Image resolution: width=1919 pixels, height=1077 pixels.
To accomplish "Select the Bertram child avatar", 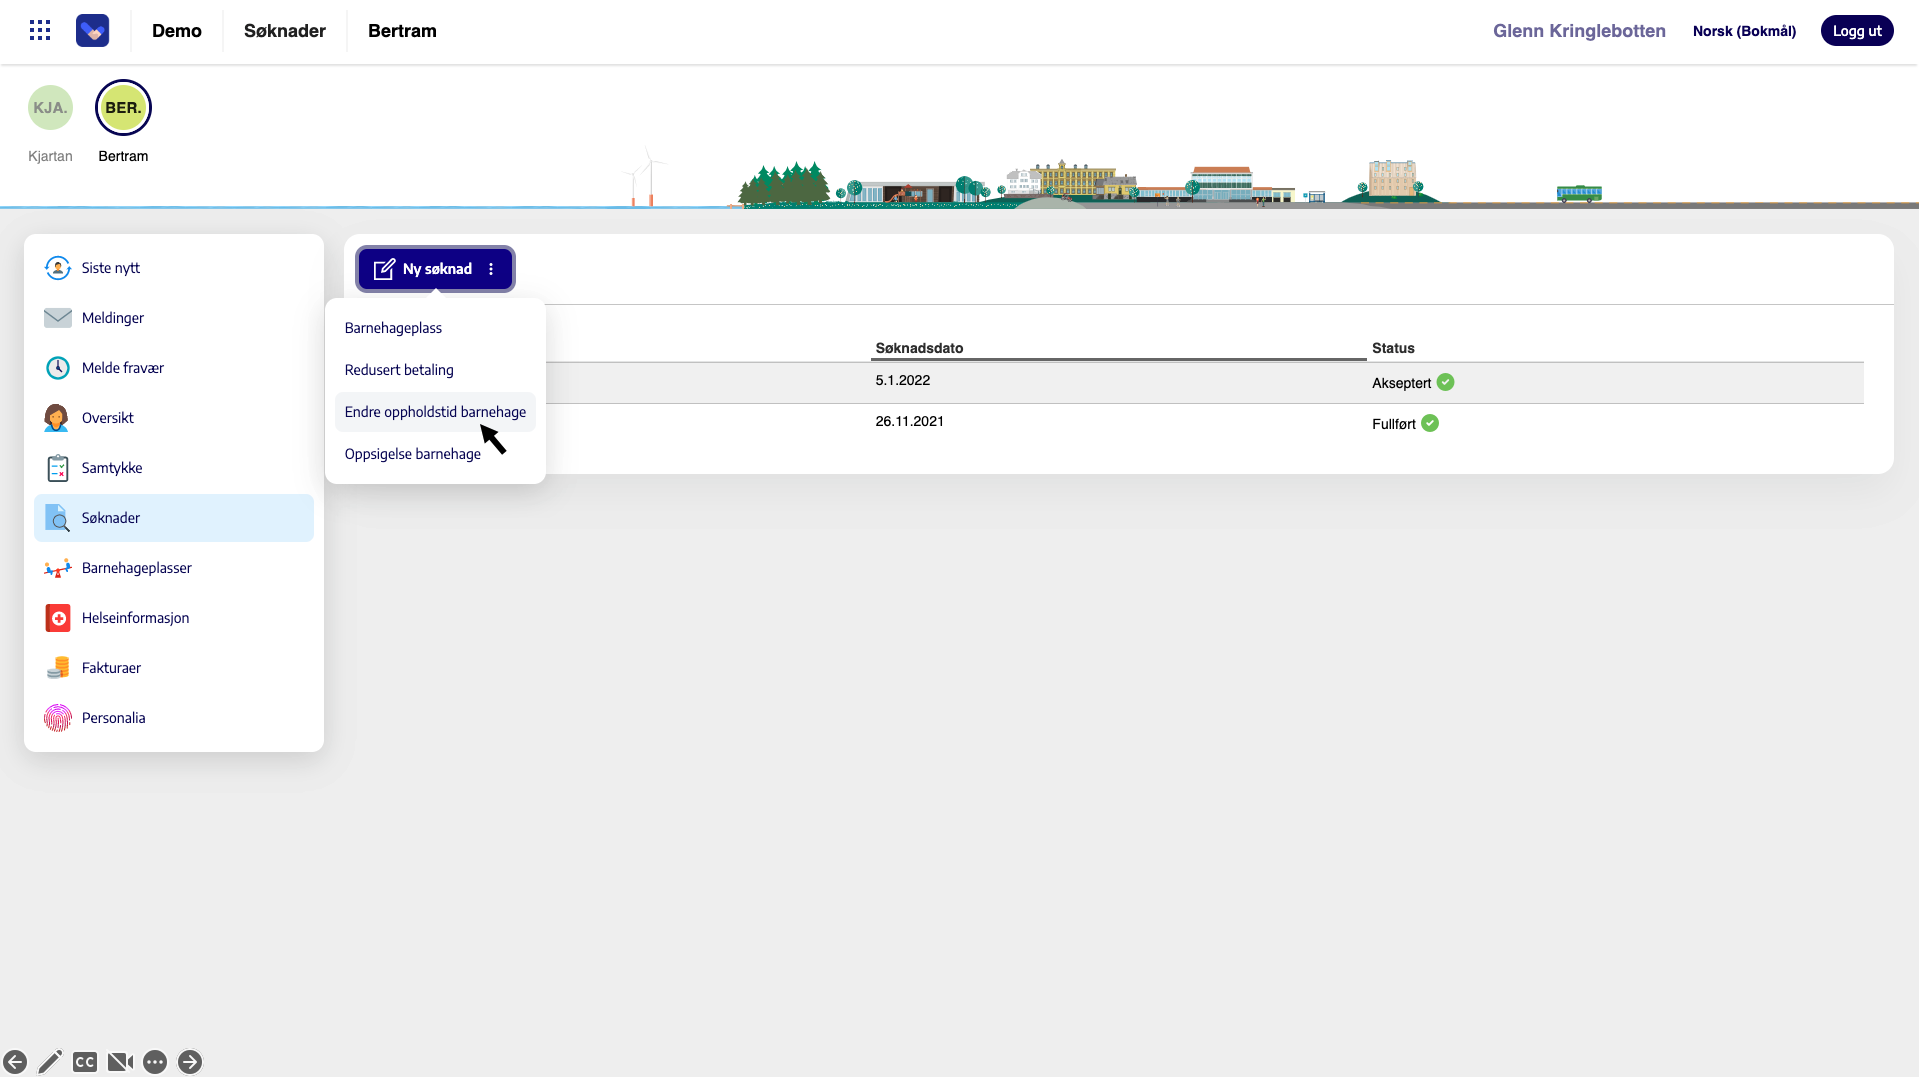I will point(123,108).
